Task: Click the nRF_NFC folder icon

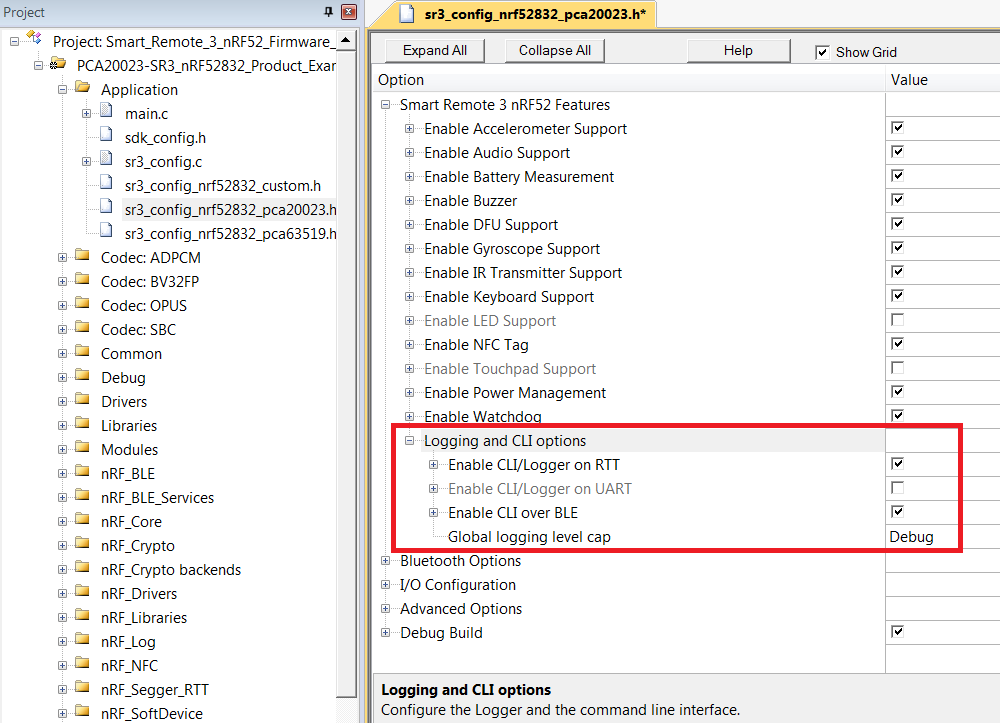Action: 82,664
